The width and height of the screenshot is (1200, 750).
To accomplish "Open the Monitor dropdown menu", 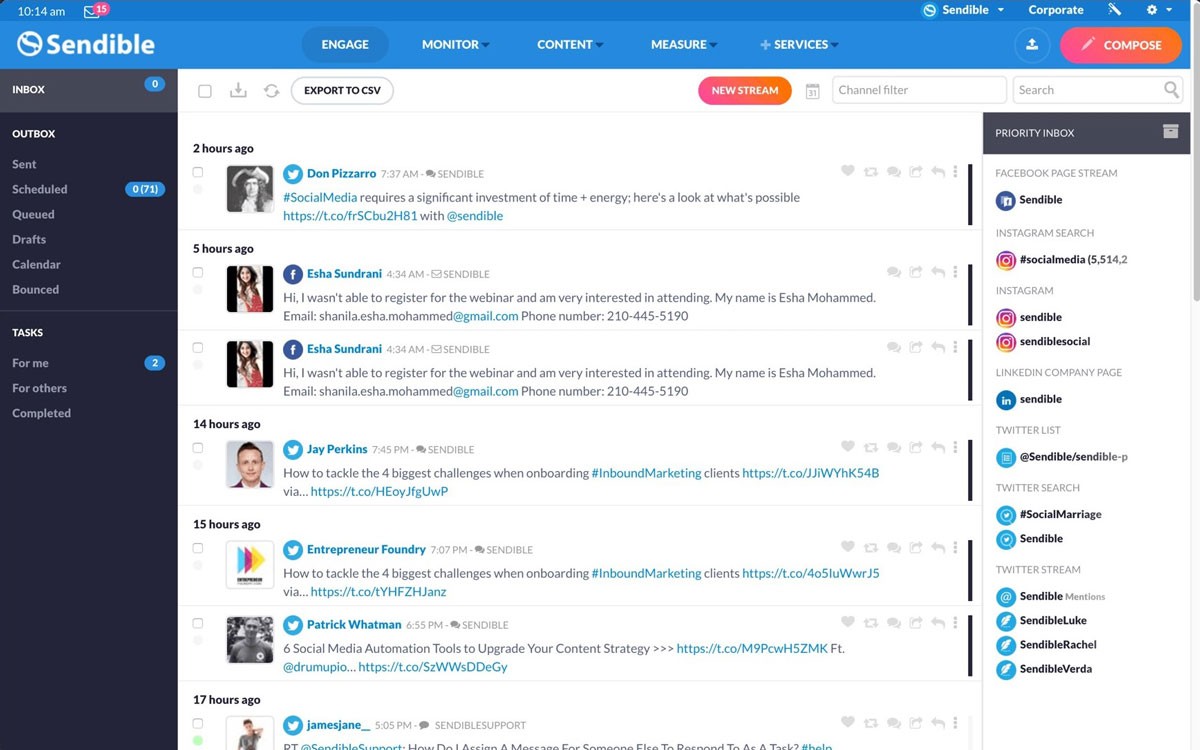I will [455, 44].
